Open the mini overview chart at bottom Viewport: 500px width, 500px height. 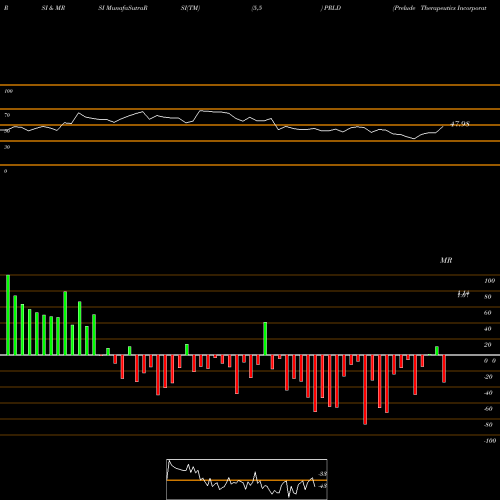[x=247, y=479]
